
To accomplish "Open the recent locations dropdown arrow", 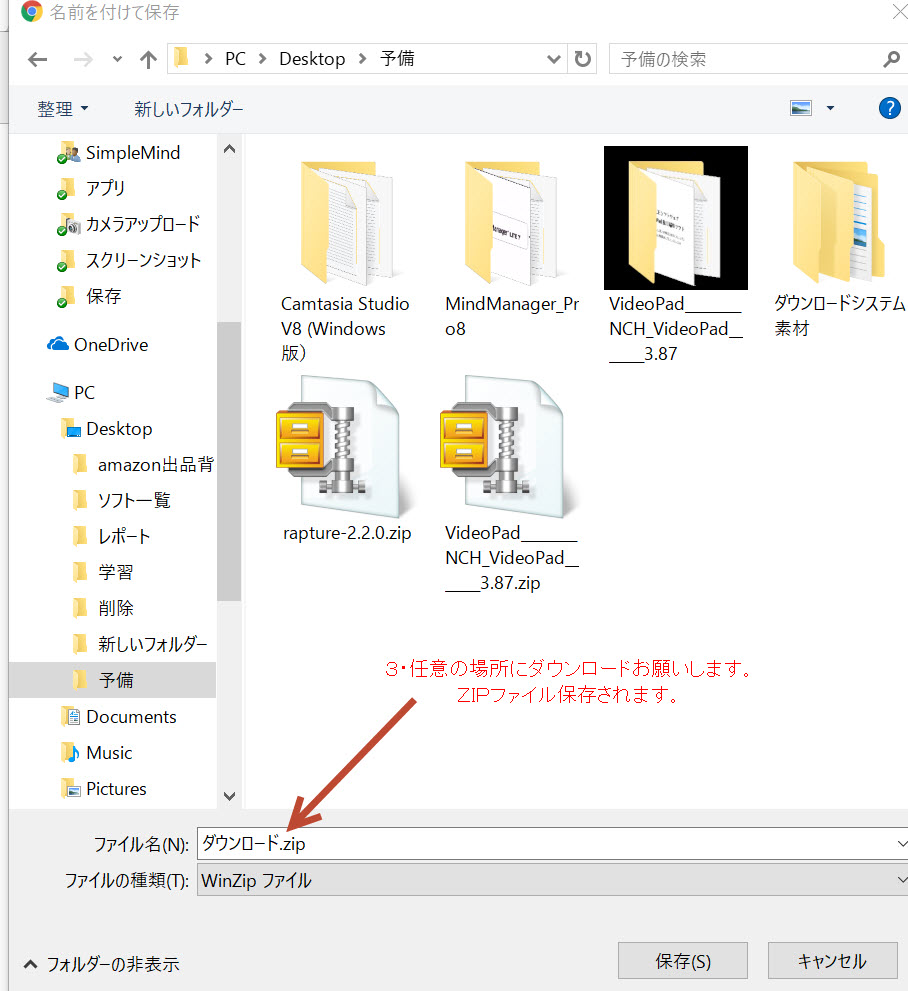I will coord(117,59).
